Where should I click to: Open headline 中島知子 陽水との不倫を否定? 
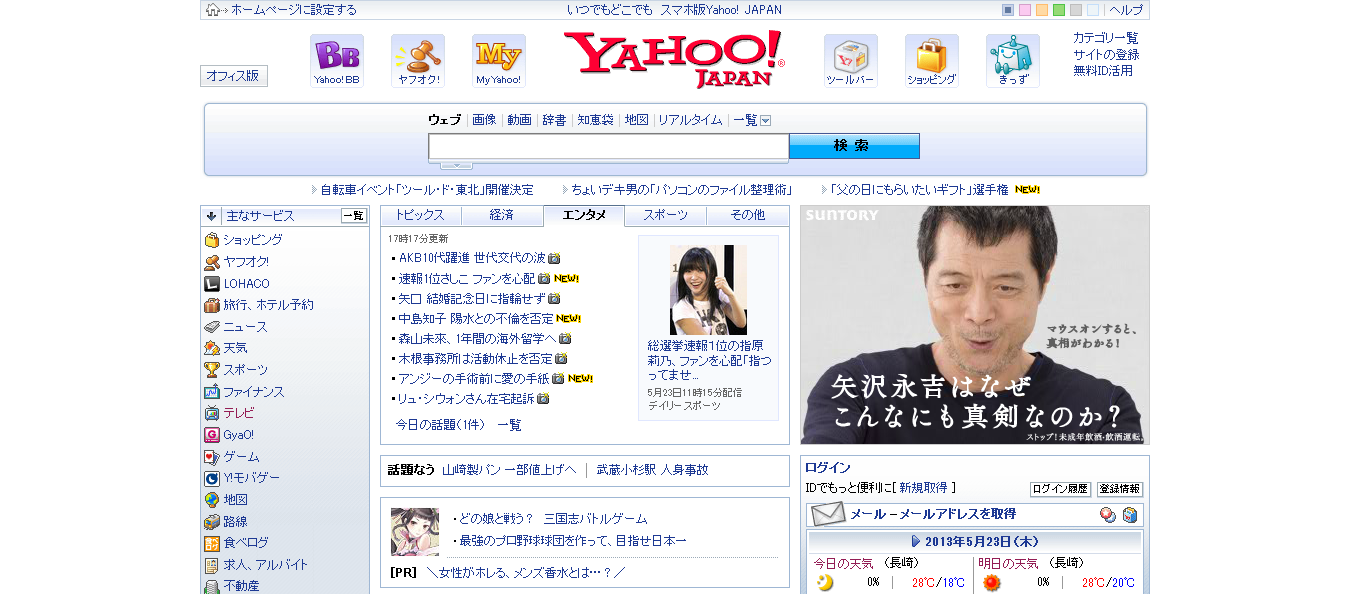click(x=476, y=318)
